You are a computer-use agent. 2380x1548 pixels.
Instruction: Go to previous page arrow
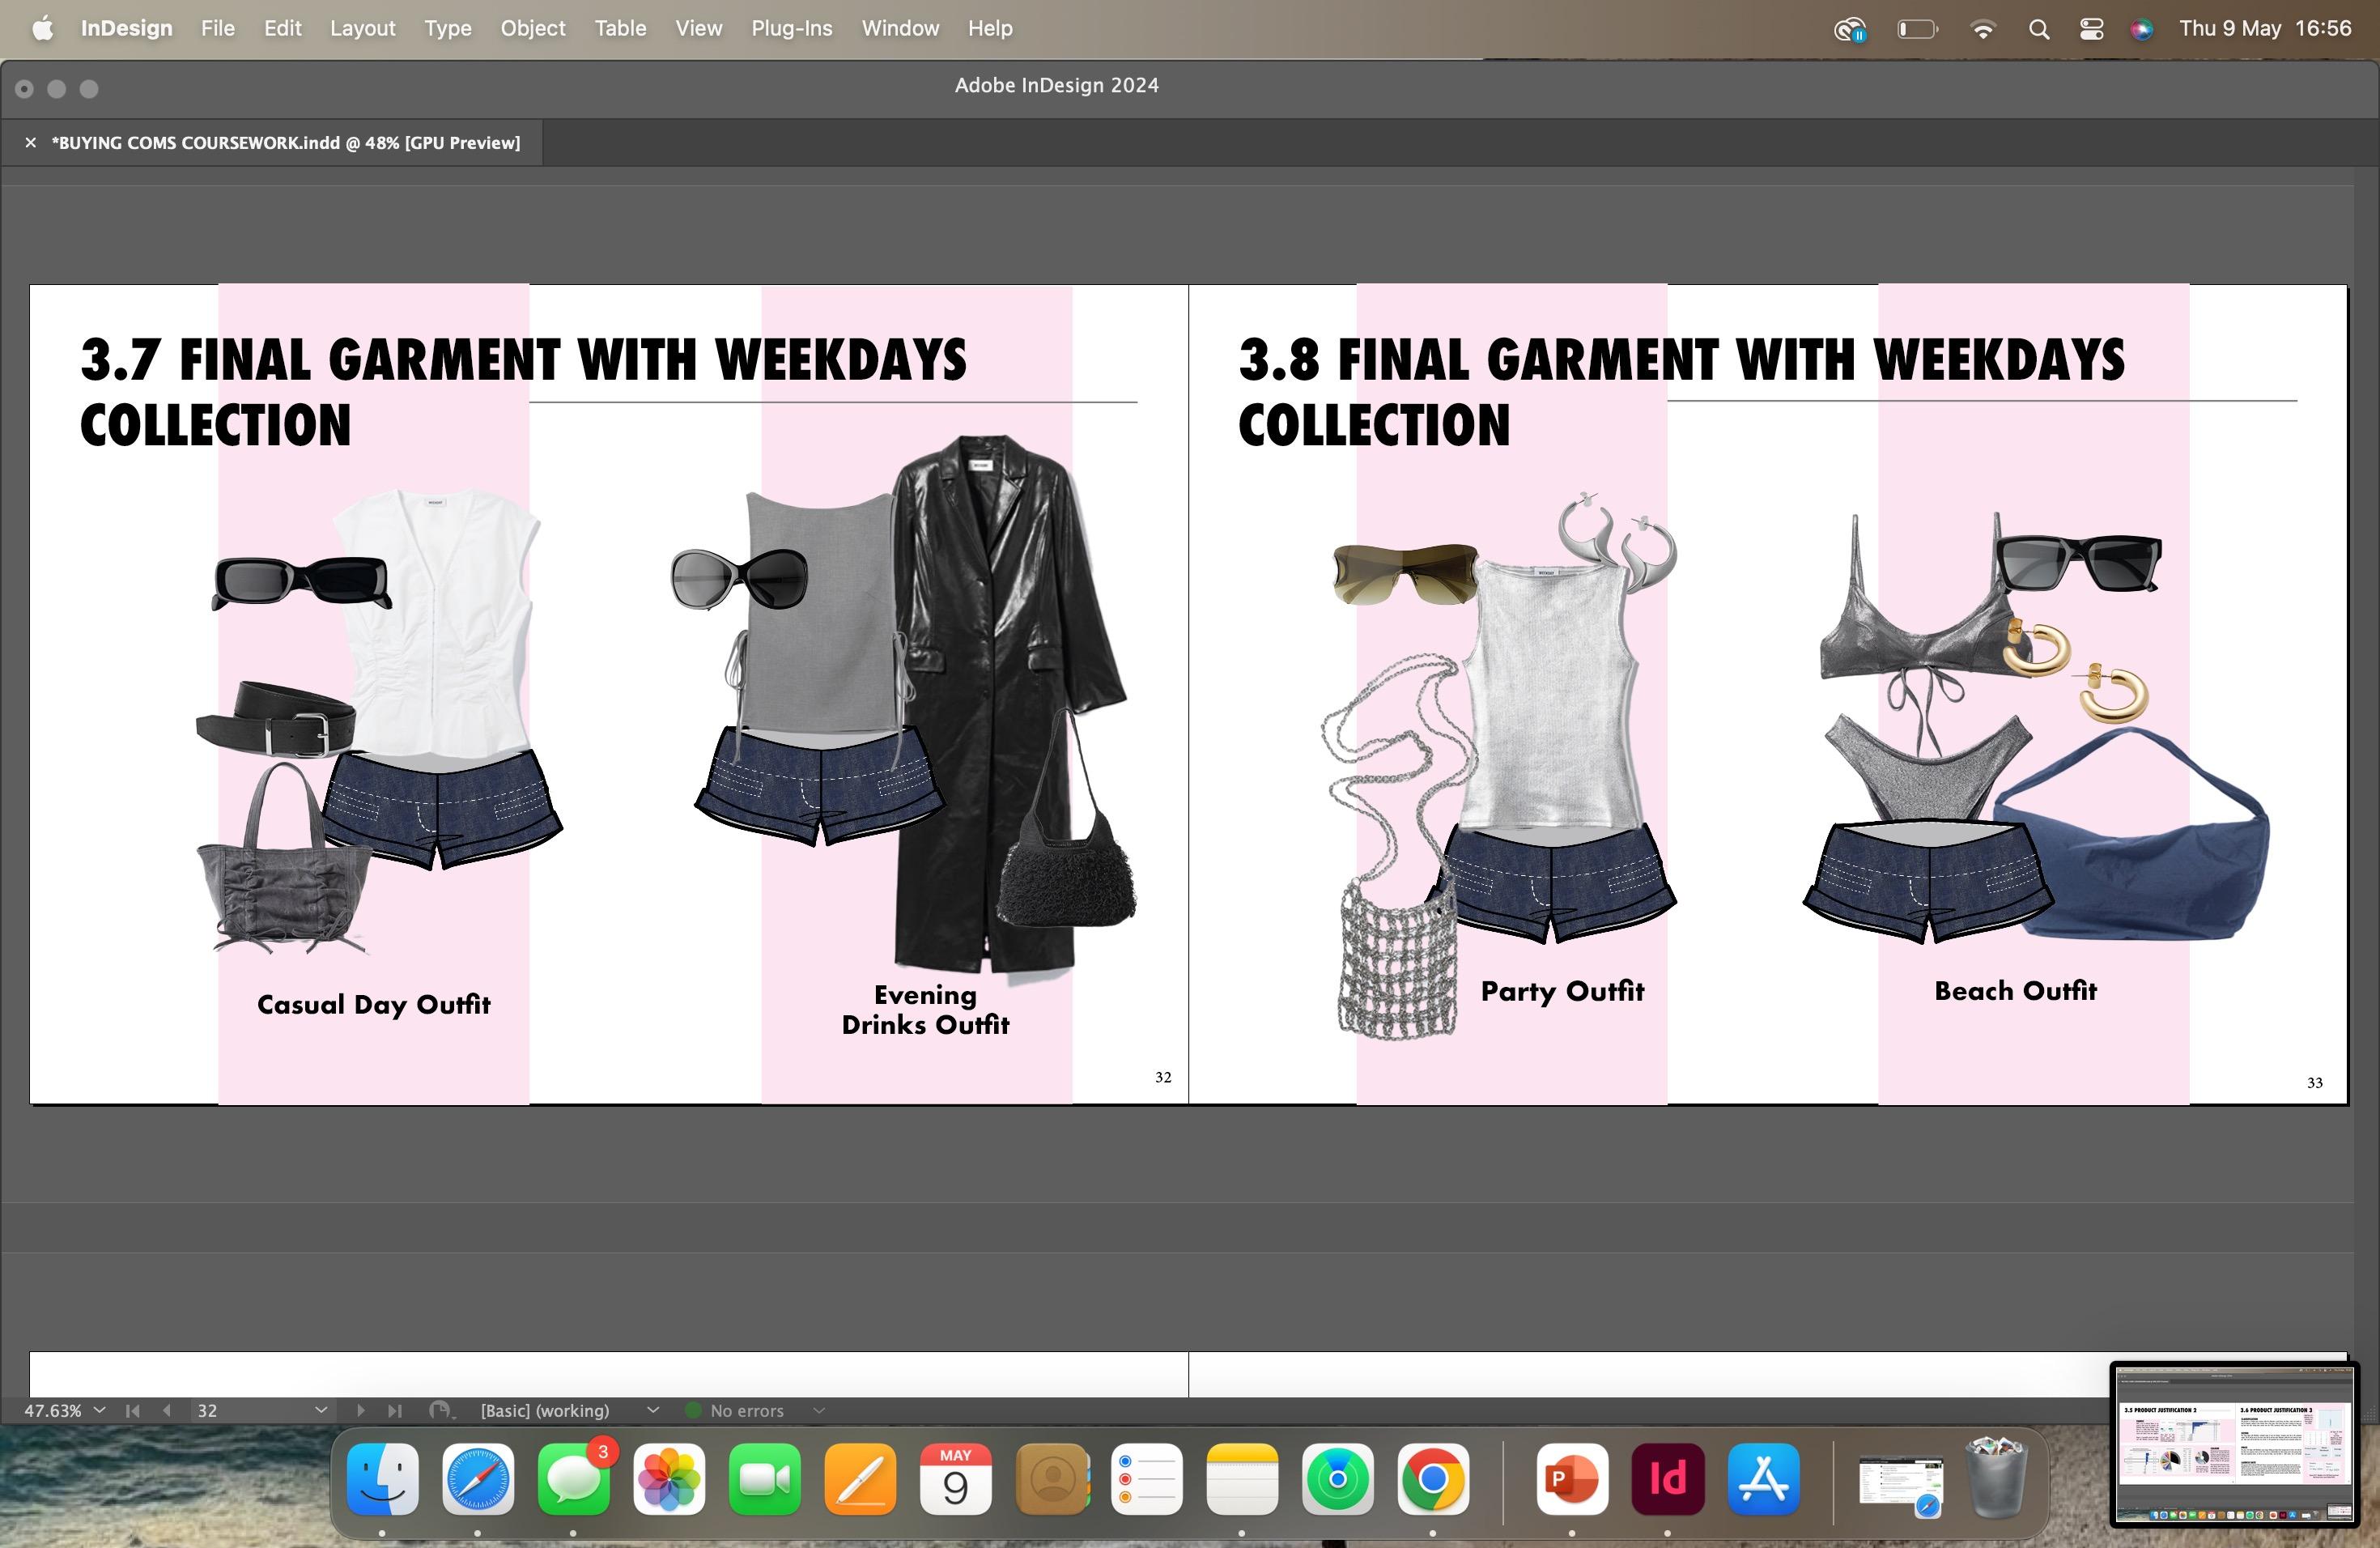[166, 1410]
